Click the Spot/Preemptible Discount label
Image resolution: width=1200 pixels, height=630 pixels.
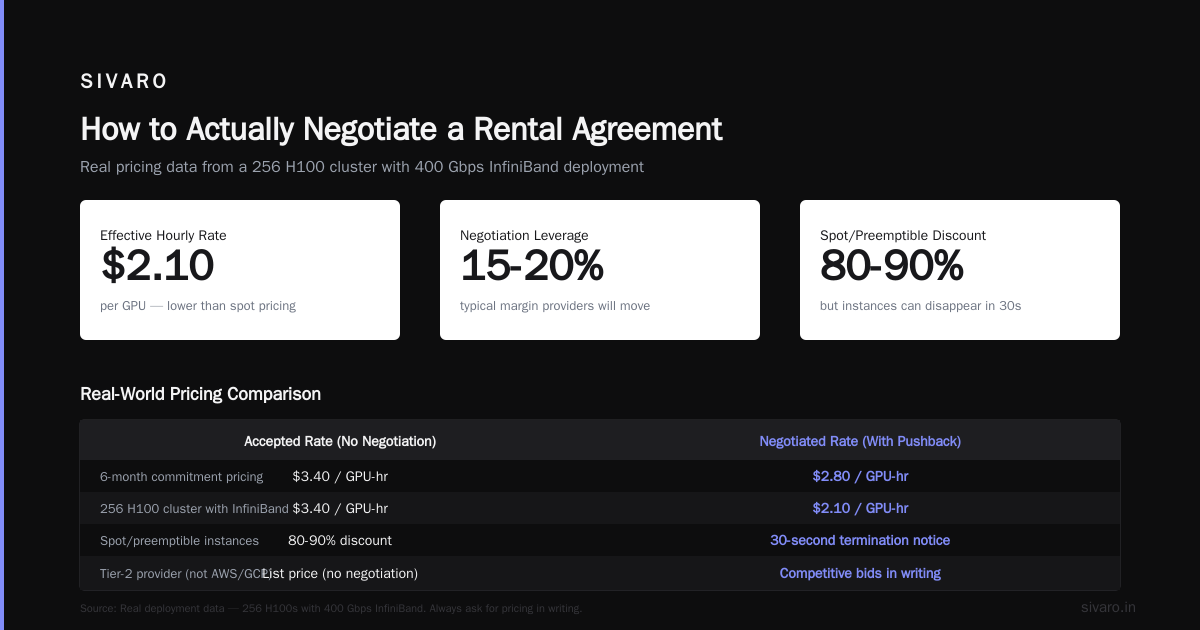click(903, 235)
